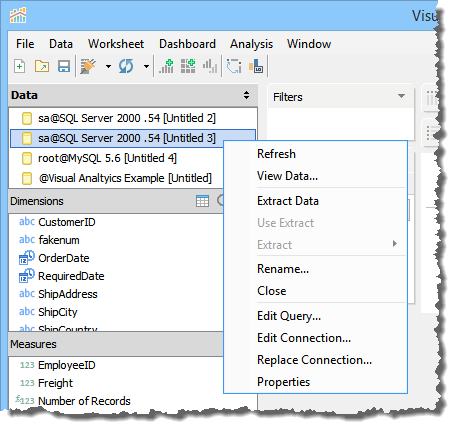Viewport: 456px width, 429px height.
Task: Click the Measures section header
Action: pyautogui.click(x=33, y=344)
